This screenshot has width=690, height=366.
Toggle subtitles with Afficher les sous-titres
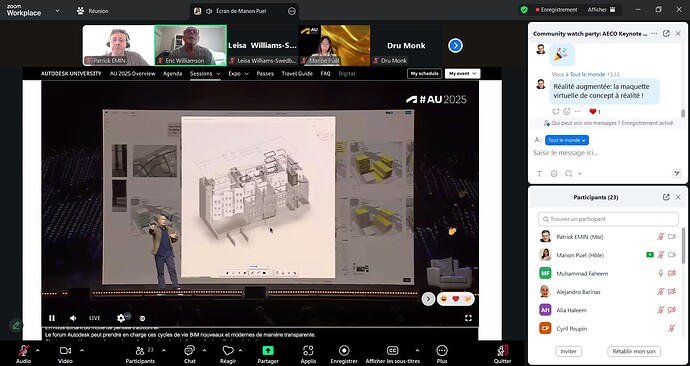(x=393, y=351)
